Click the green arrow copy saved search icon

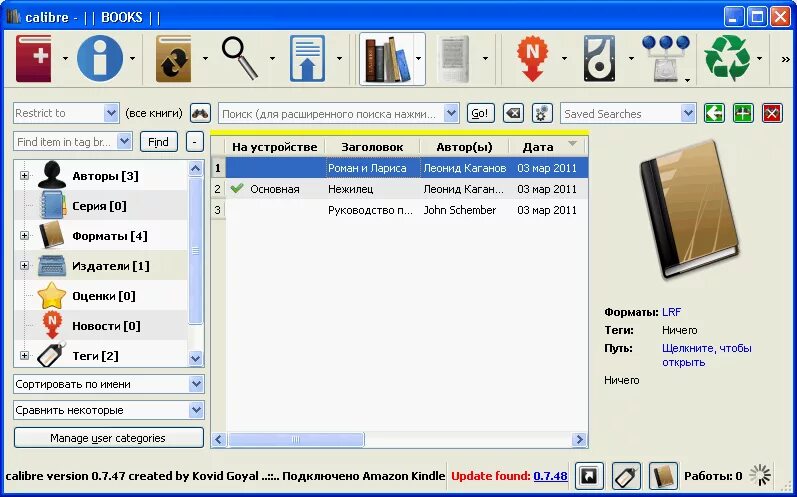point(714,113)
